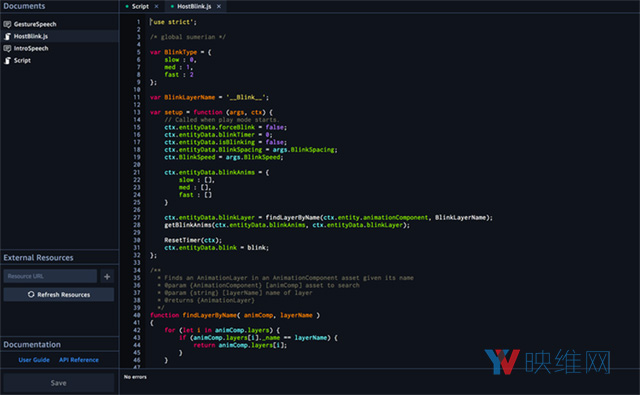Select the HostBlink.js editor tab
This screenshot has width=640, height=395.
tap(194, 7)
